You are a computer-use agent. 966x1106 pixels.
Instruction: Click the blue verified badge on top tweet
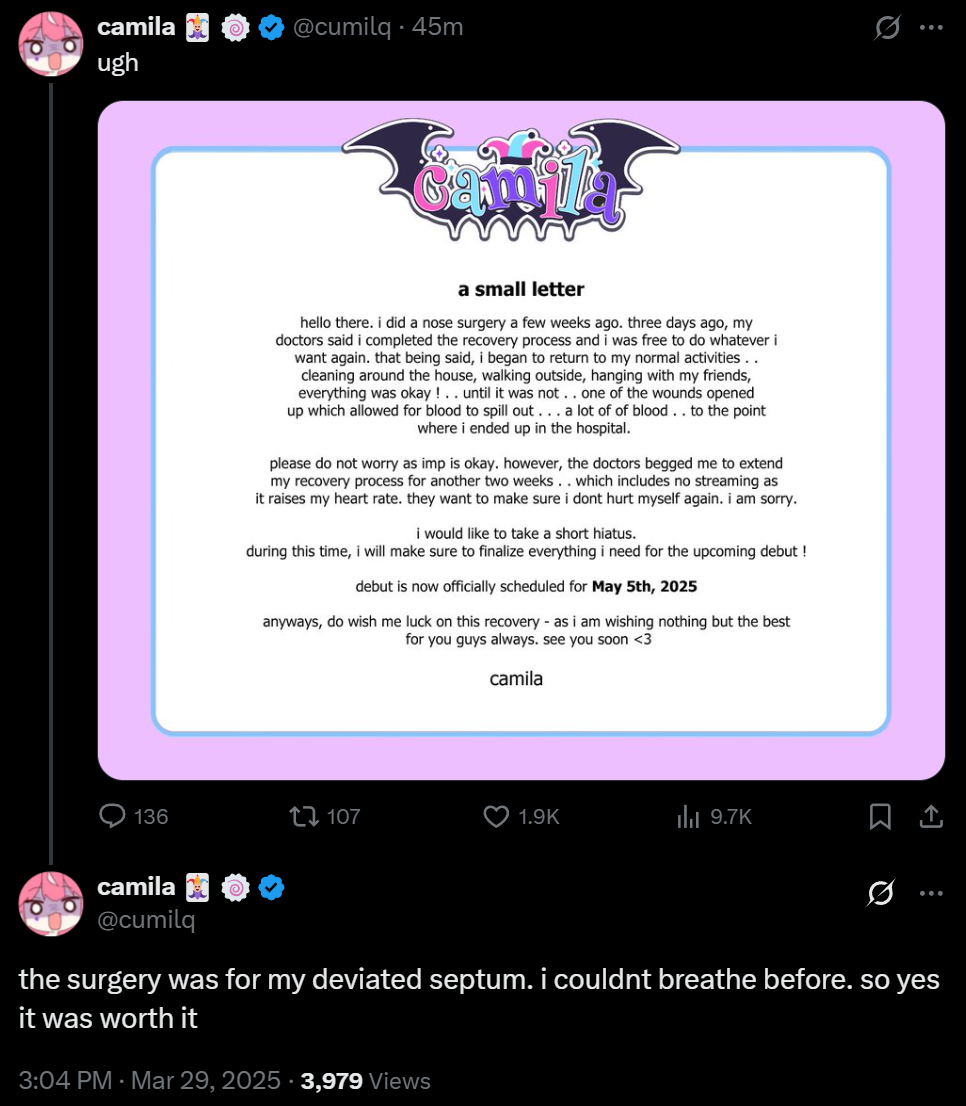271,28
